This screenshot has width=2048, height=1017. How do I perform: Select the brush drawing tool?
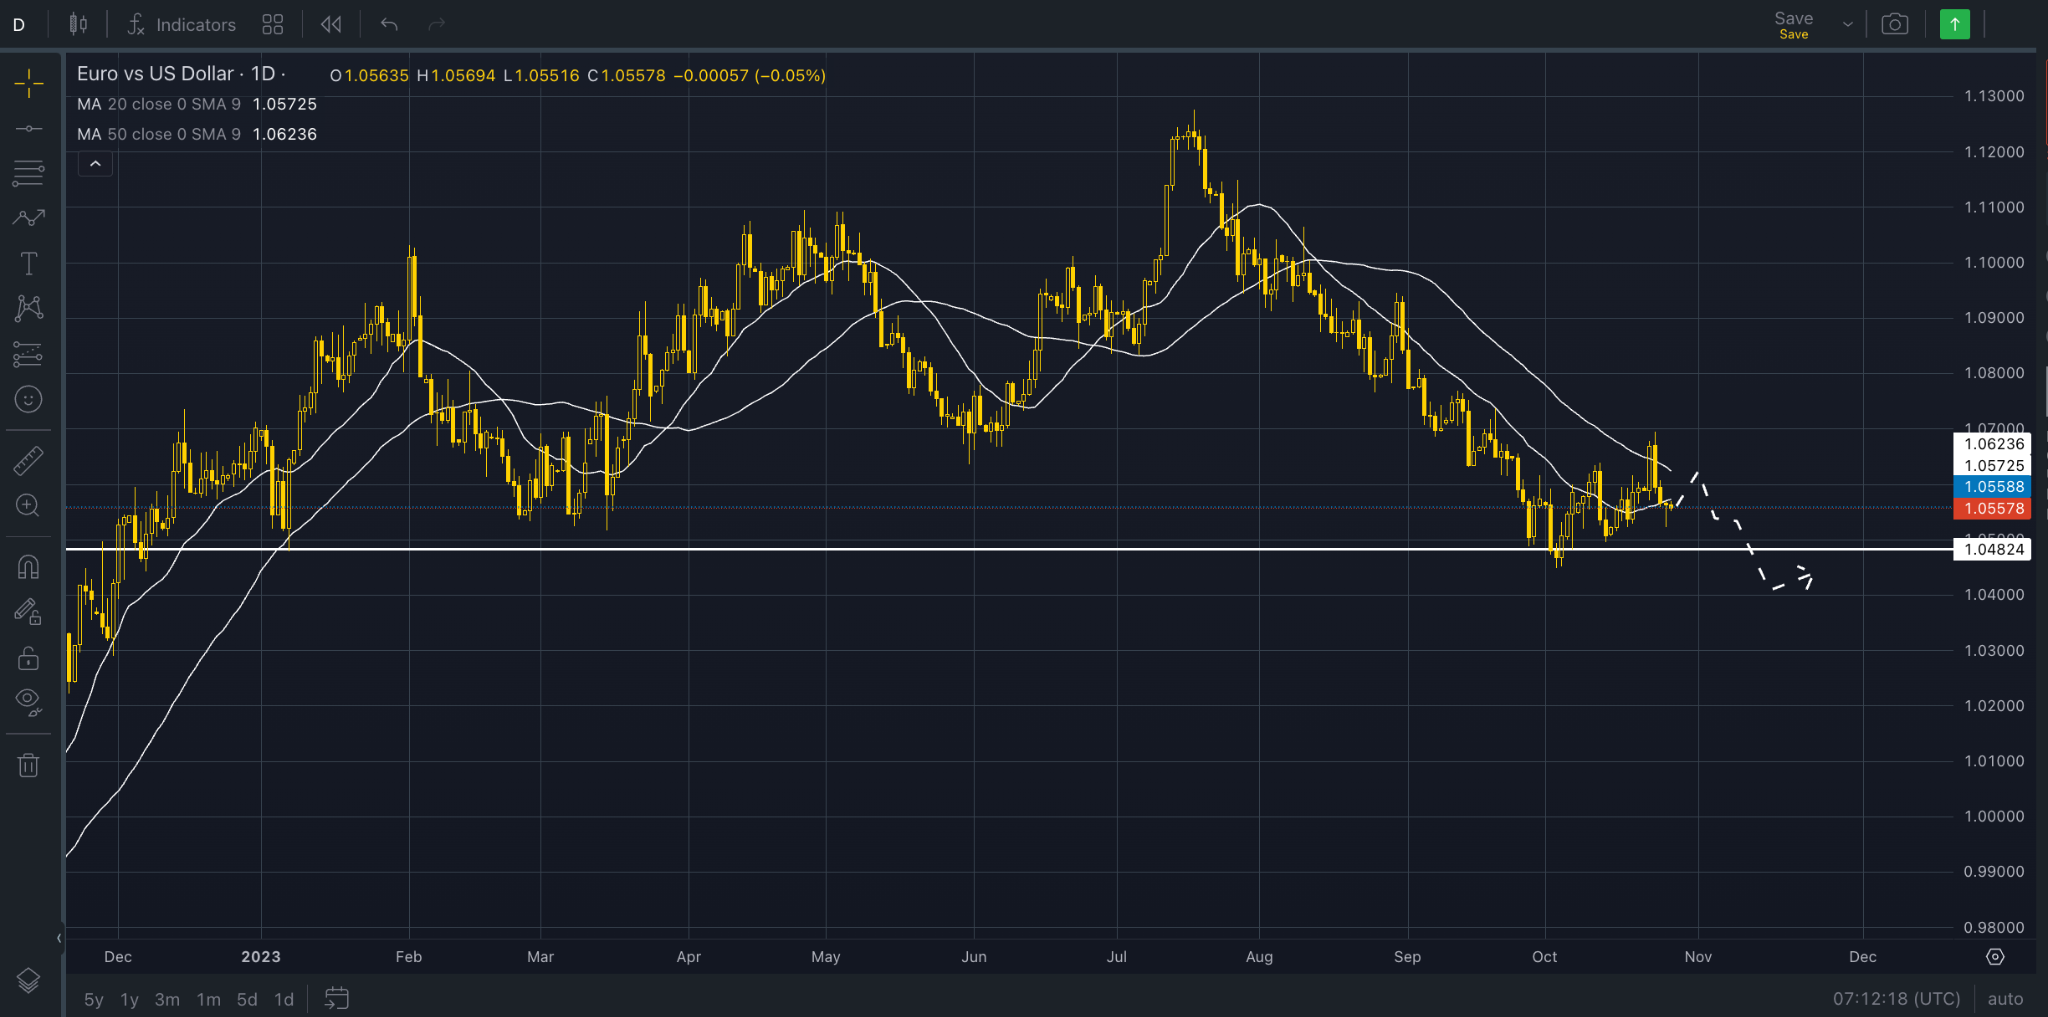[28, 218]
